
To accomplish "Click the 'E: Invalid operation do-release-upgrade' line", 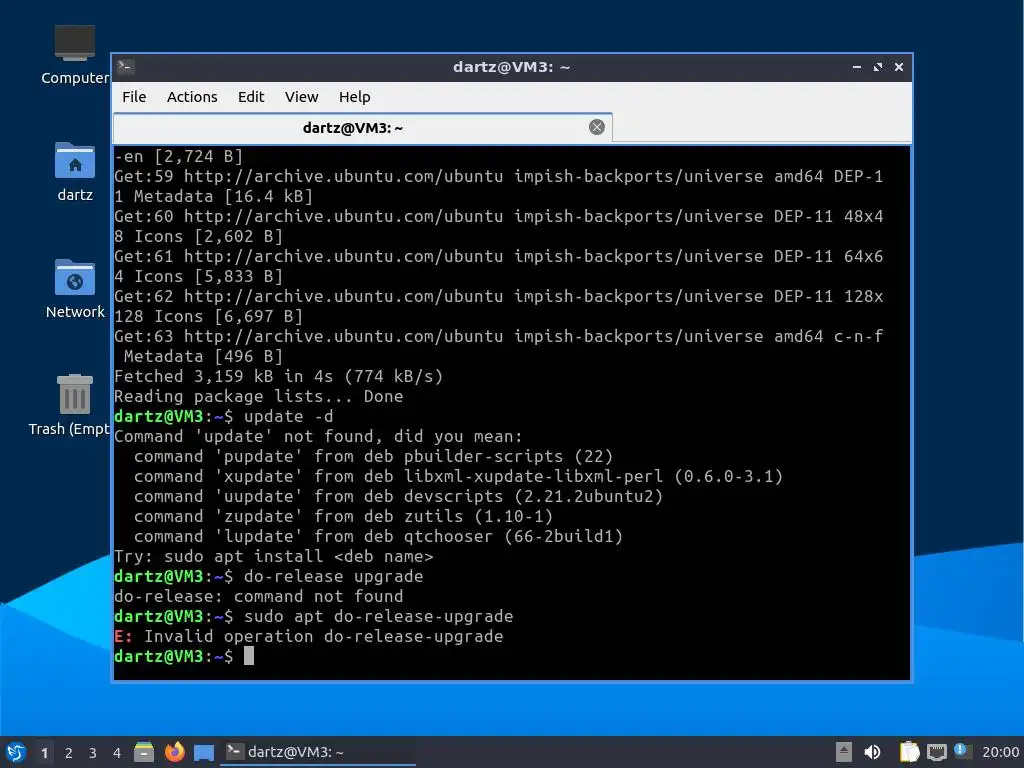I will coord(308,637).
